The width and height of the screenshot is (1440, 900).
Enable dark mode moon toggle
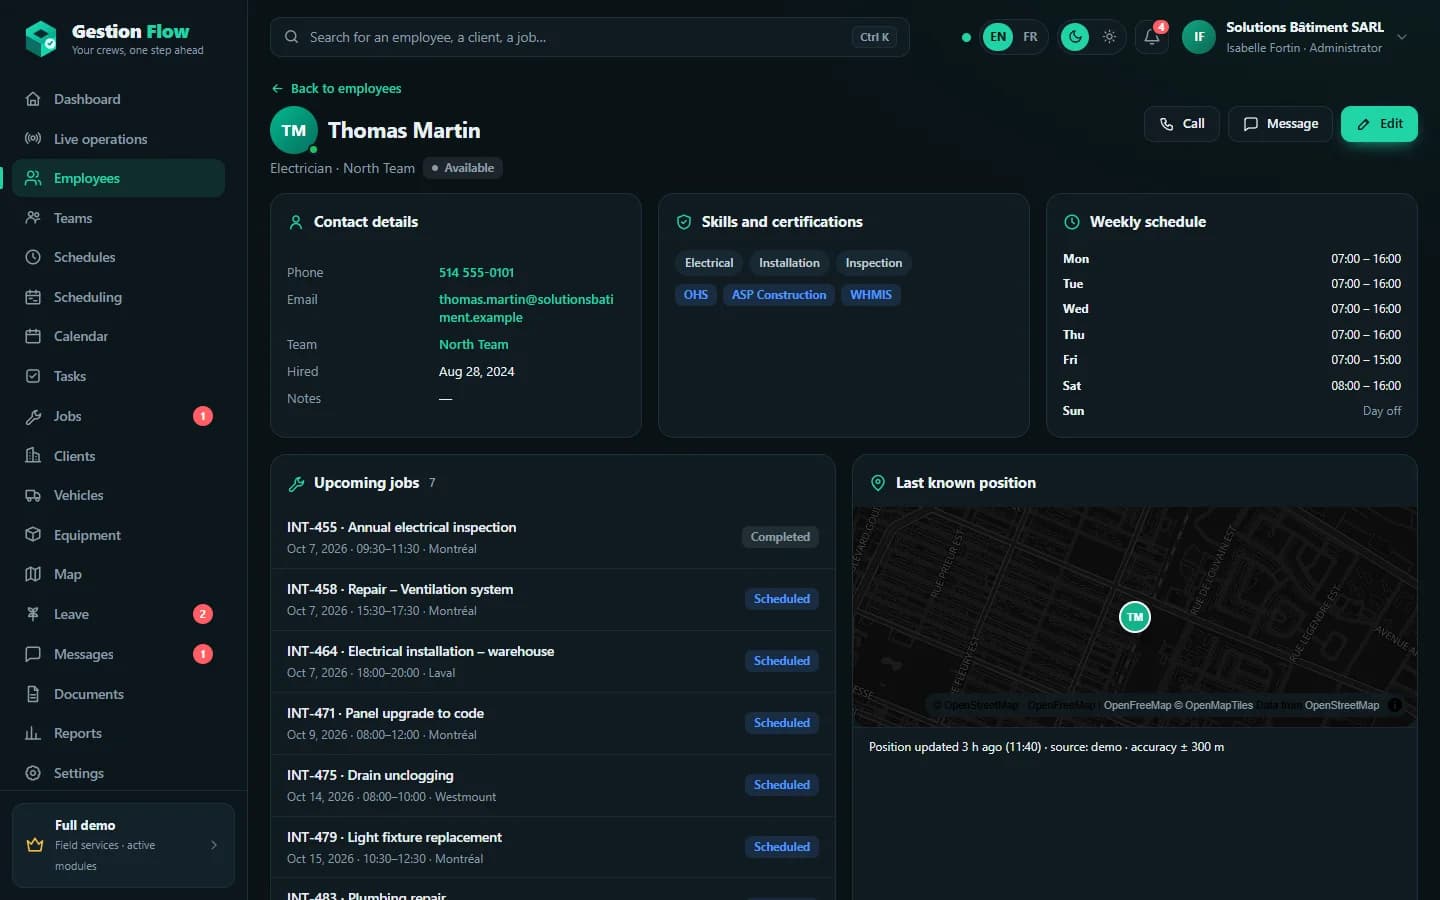[x=1075, y=37]
